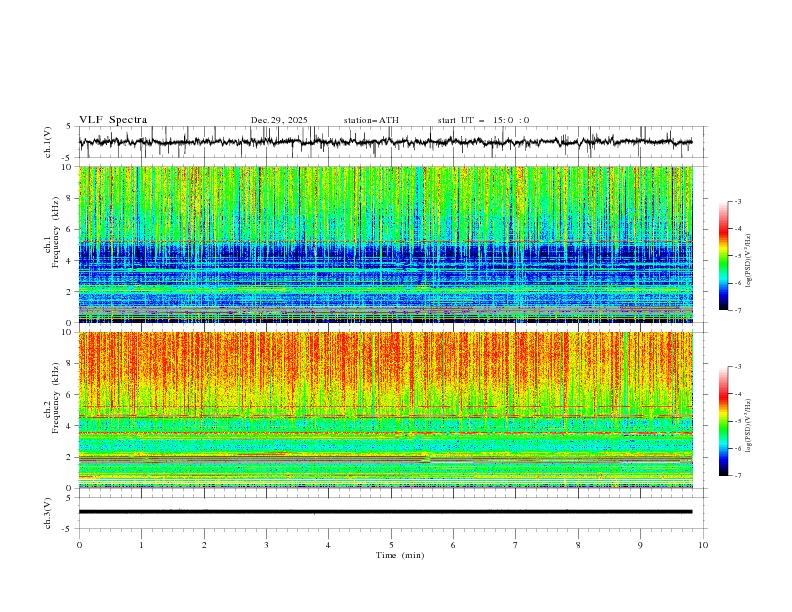792x612 pixels.
Task: Click the "-3" label on ch.1 color bar
Action: click(738, 201)
